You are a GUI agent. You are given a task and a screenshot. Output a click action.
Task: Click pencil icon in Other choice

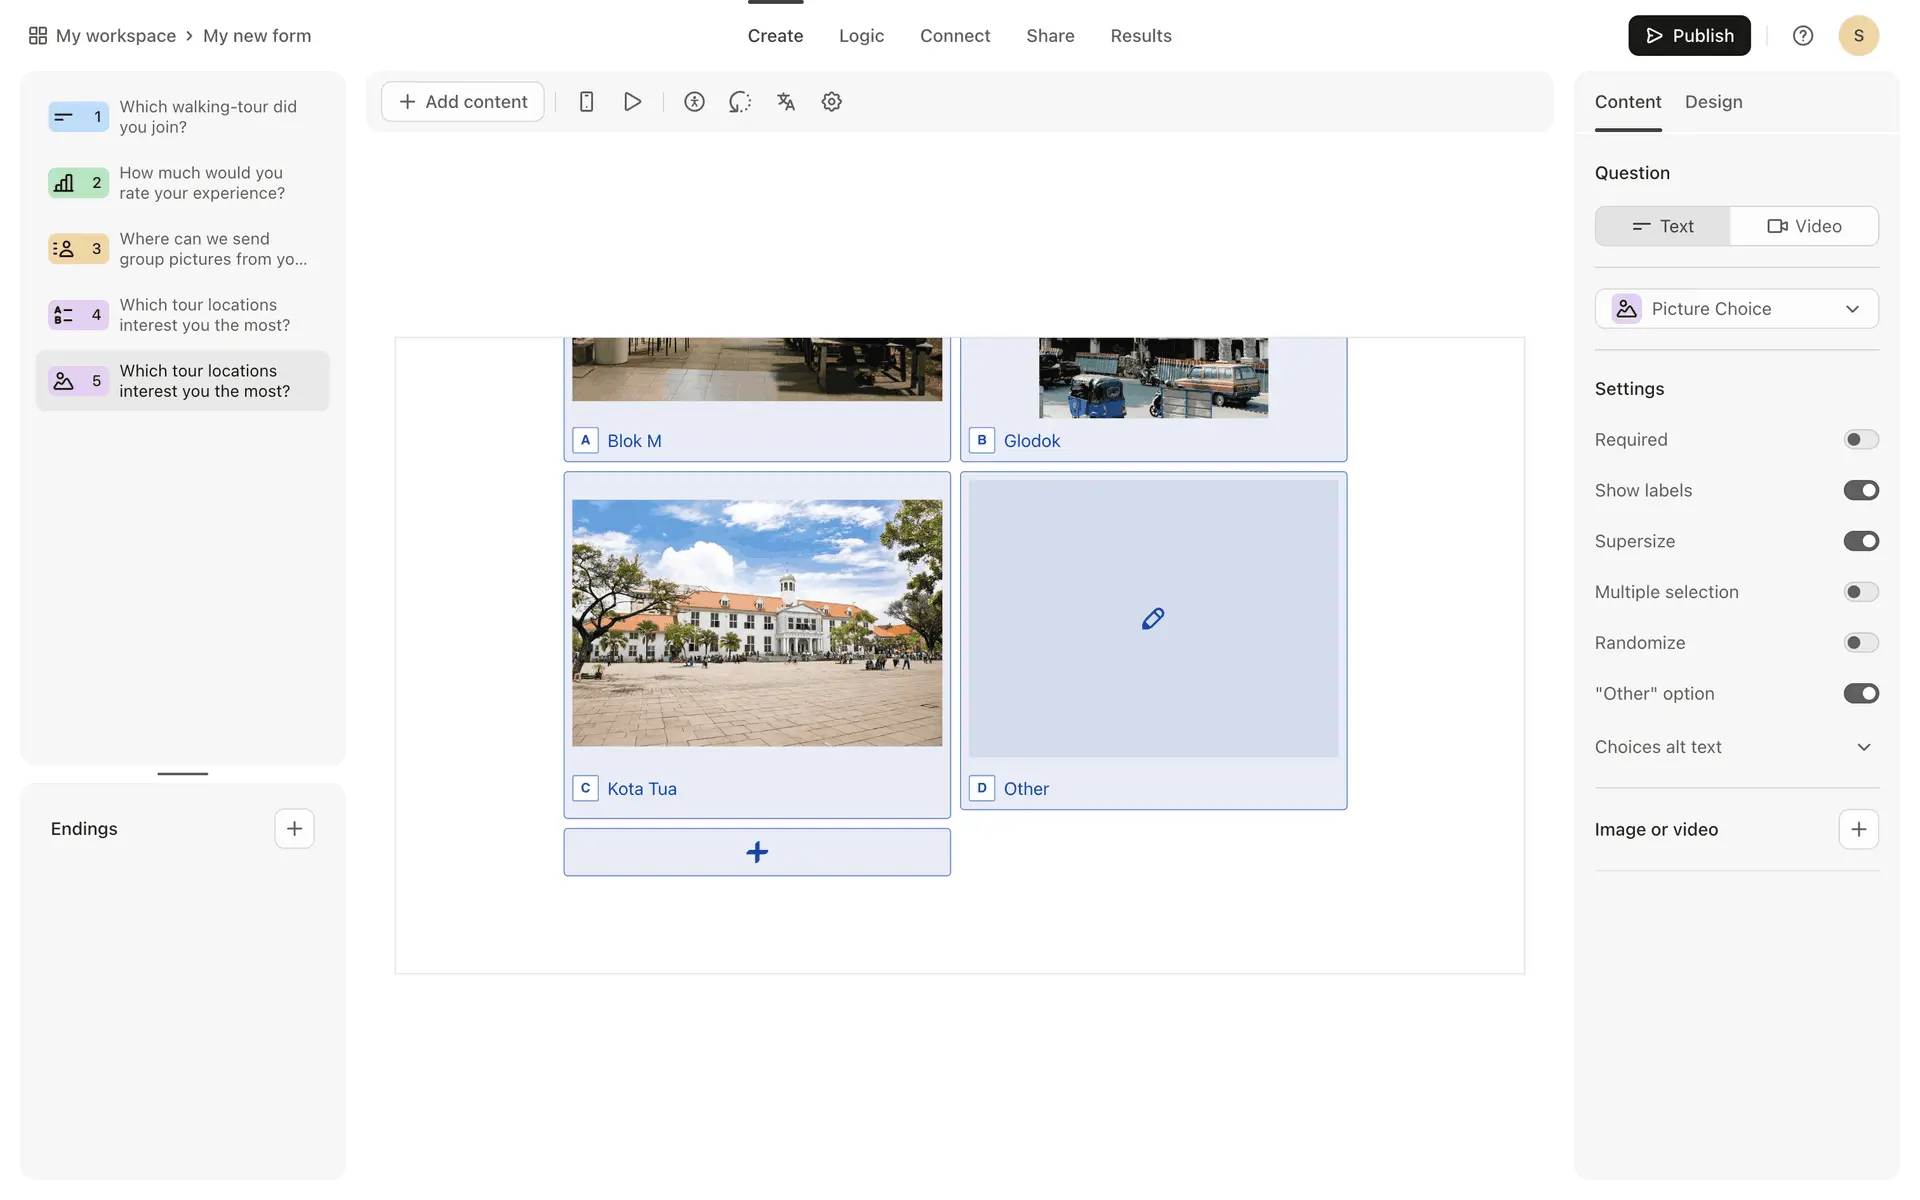(1152, 619)
